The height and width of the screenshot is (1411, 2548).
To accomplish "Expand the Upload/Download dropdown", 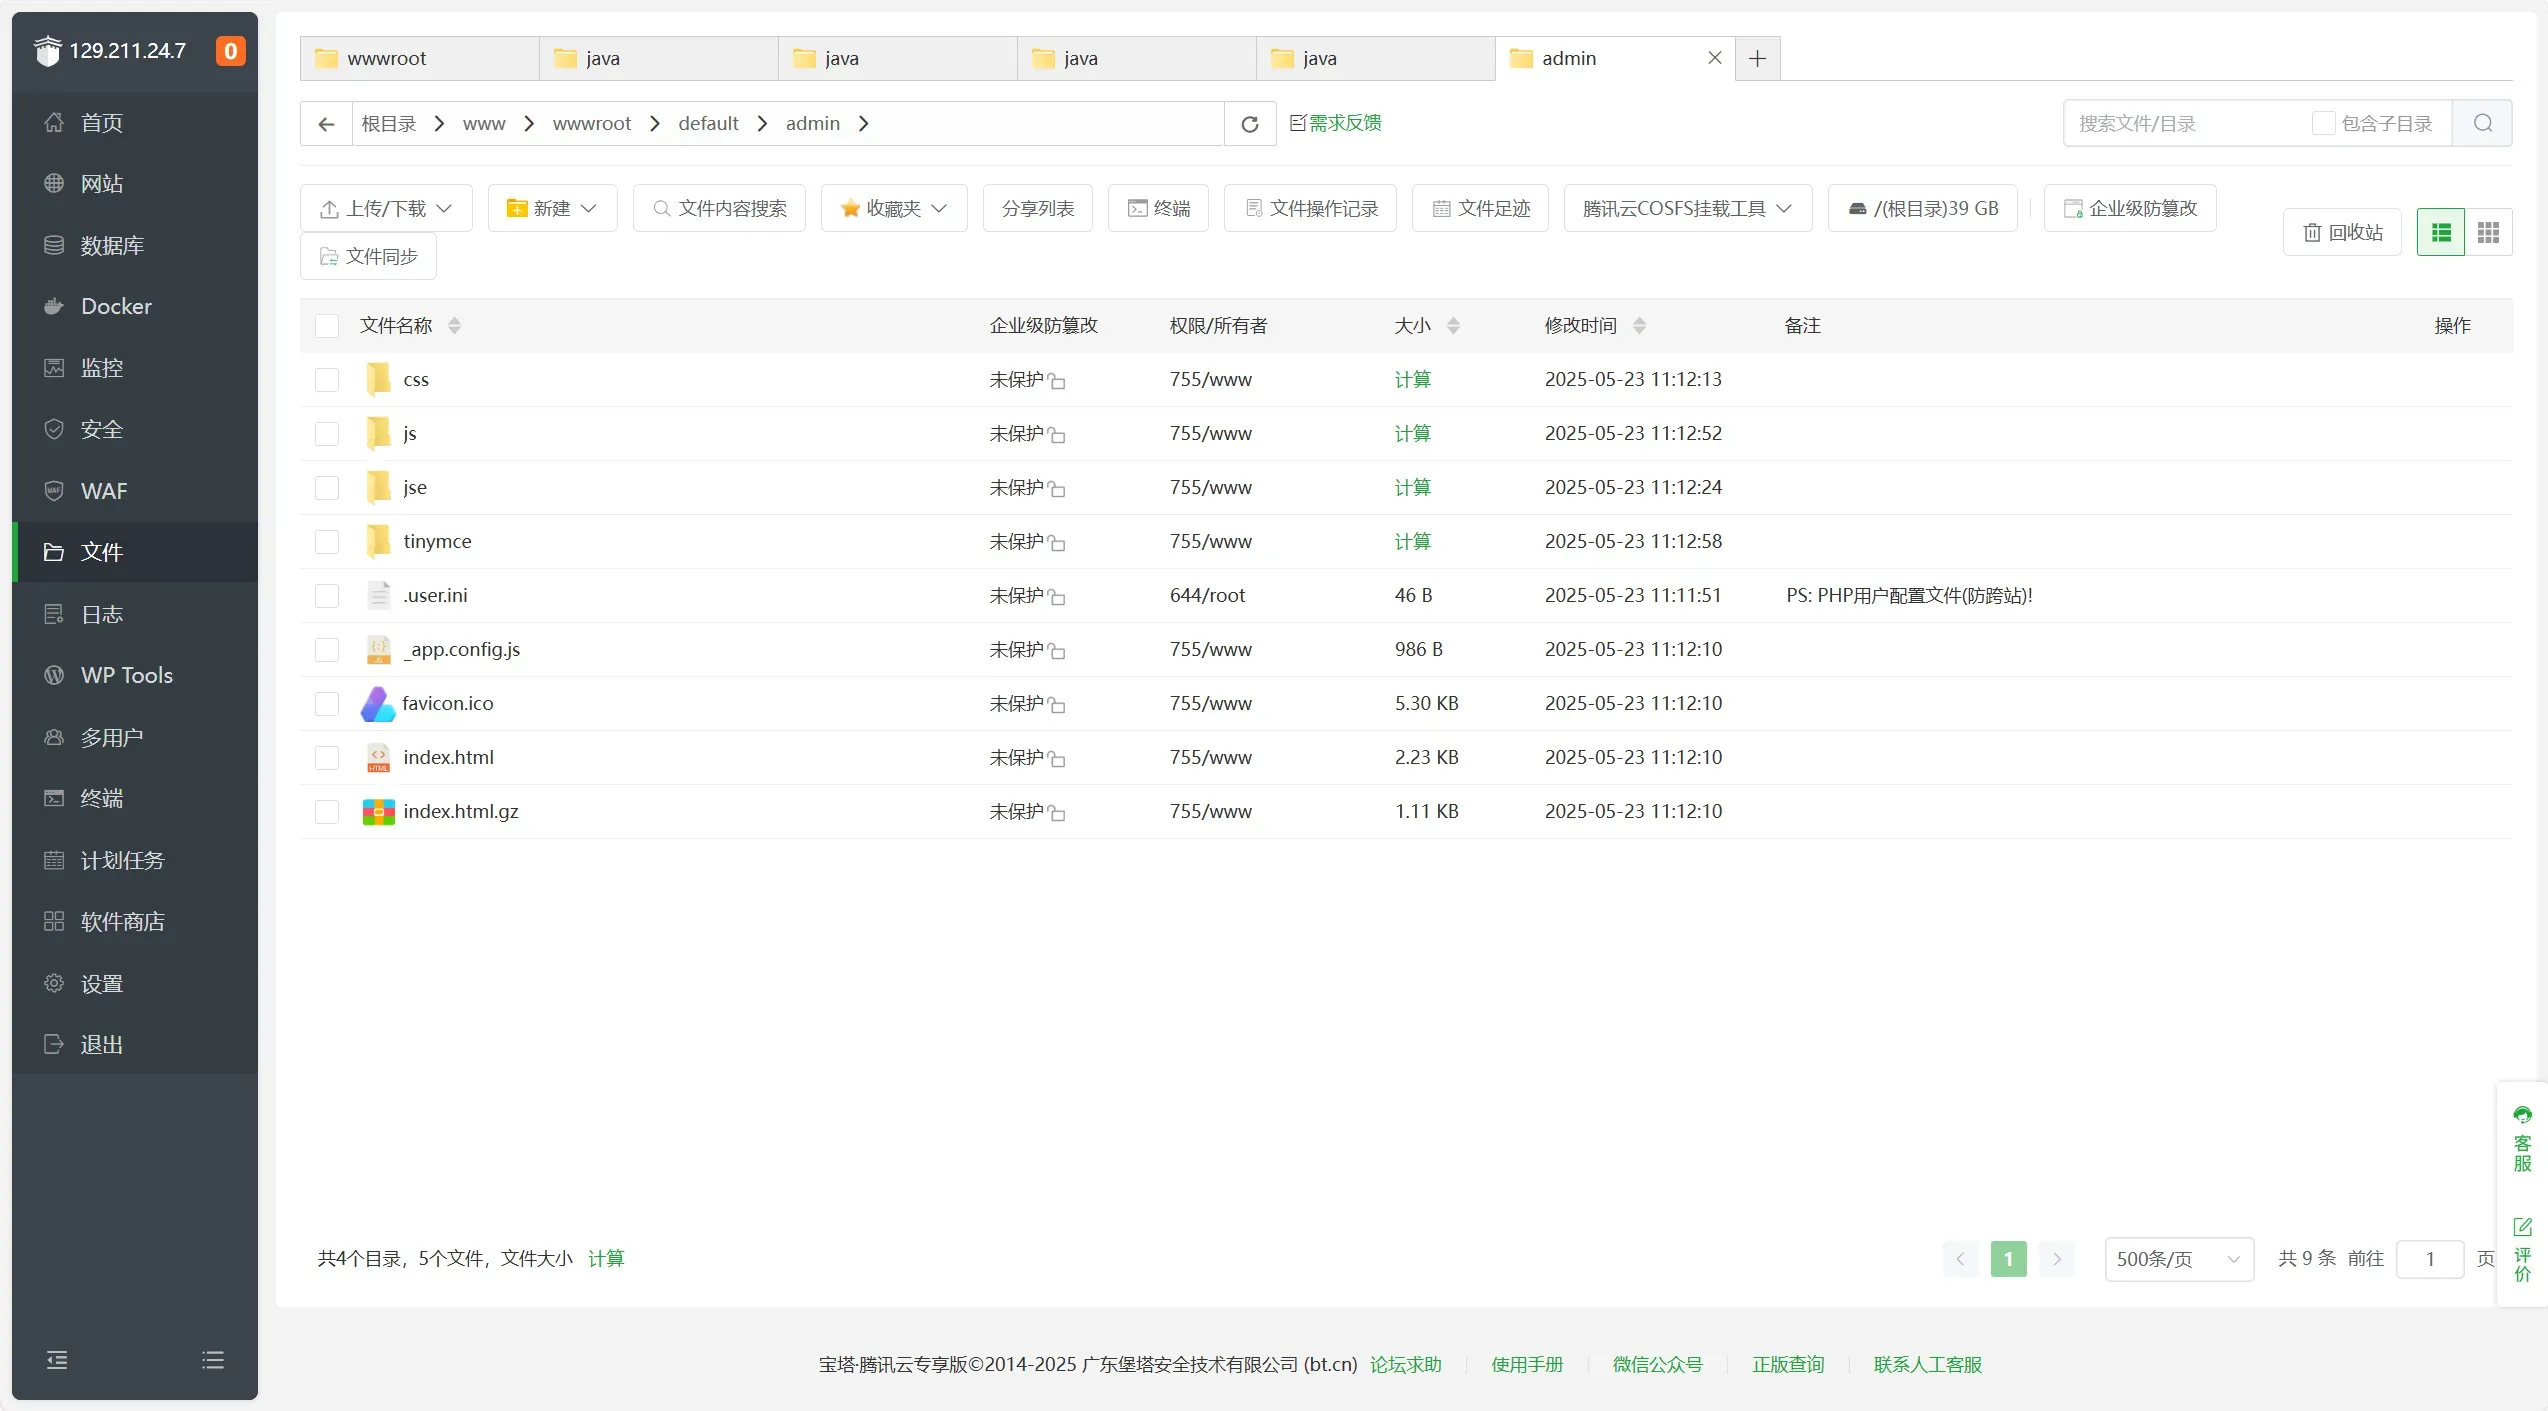I will pos(386,209).
